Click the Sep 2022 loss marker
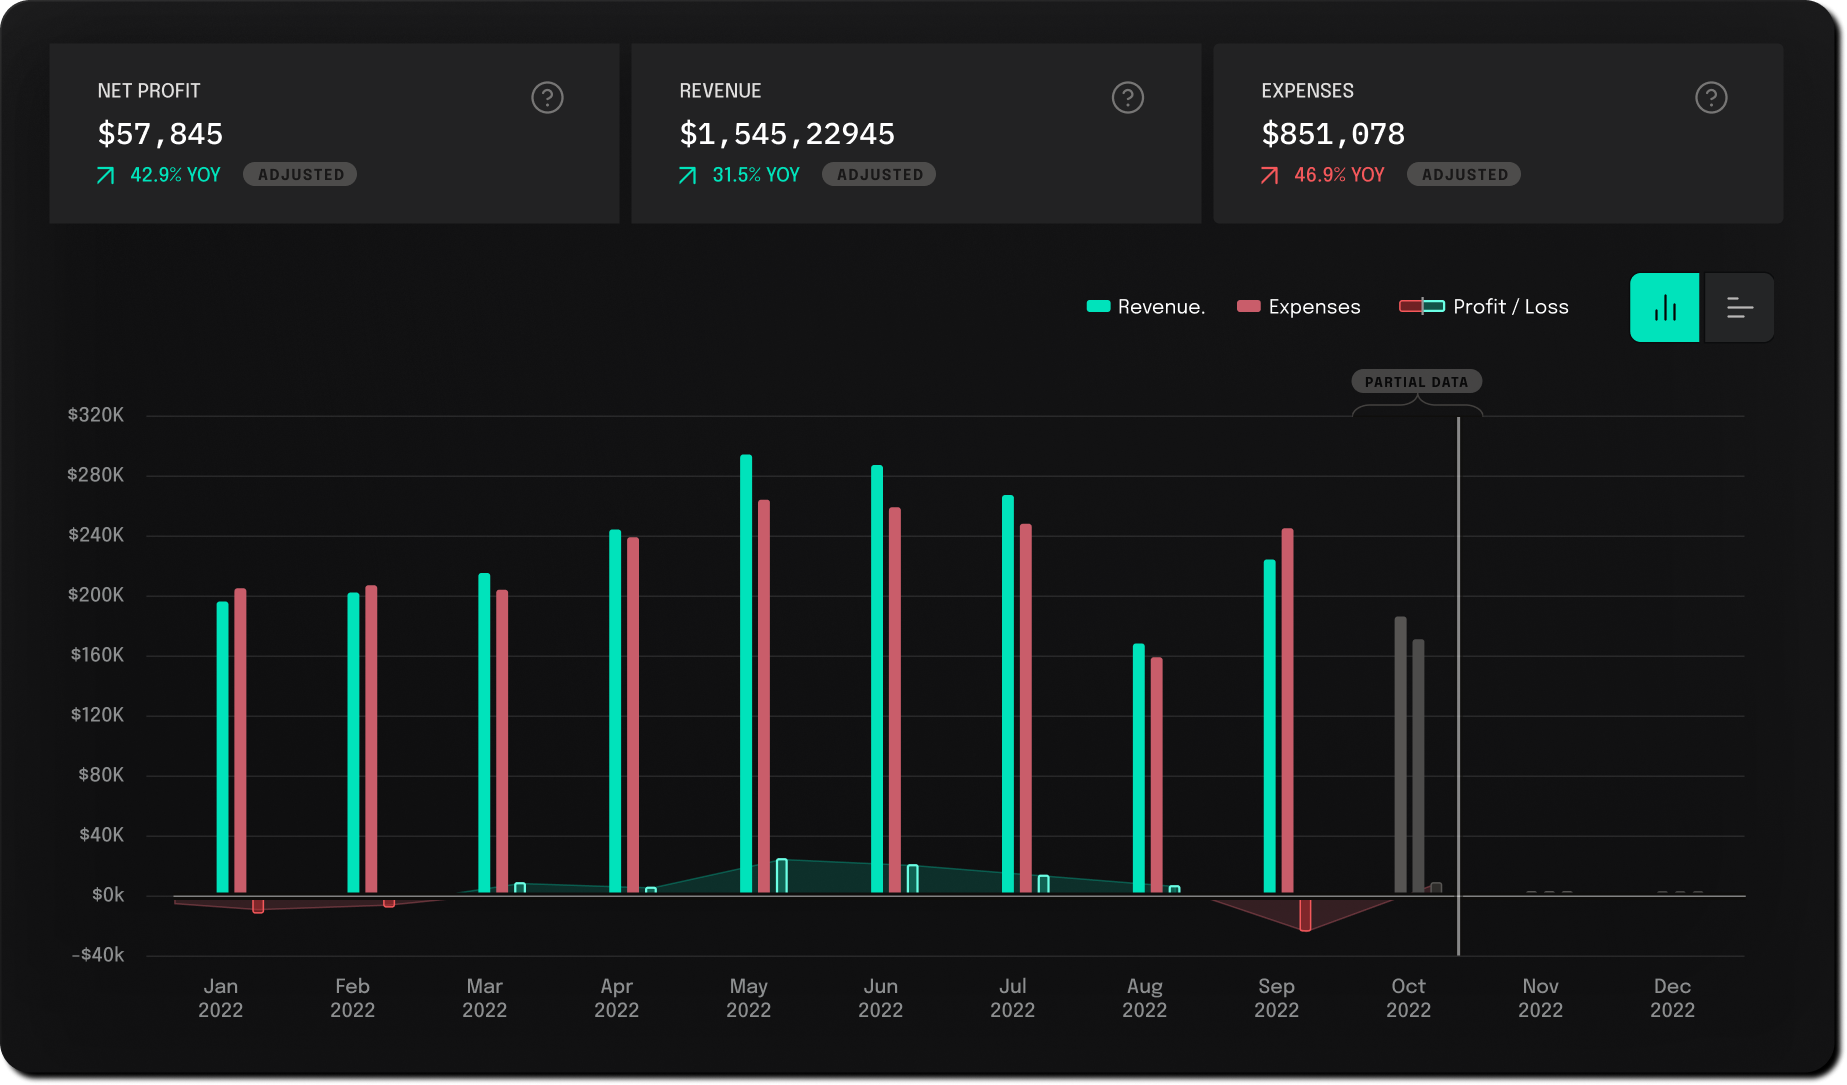1847x1085 pixels. pyautogui.click(x=1305, y=915)
